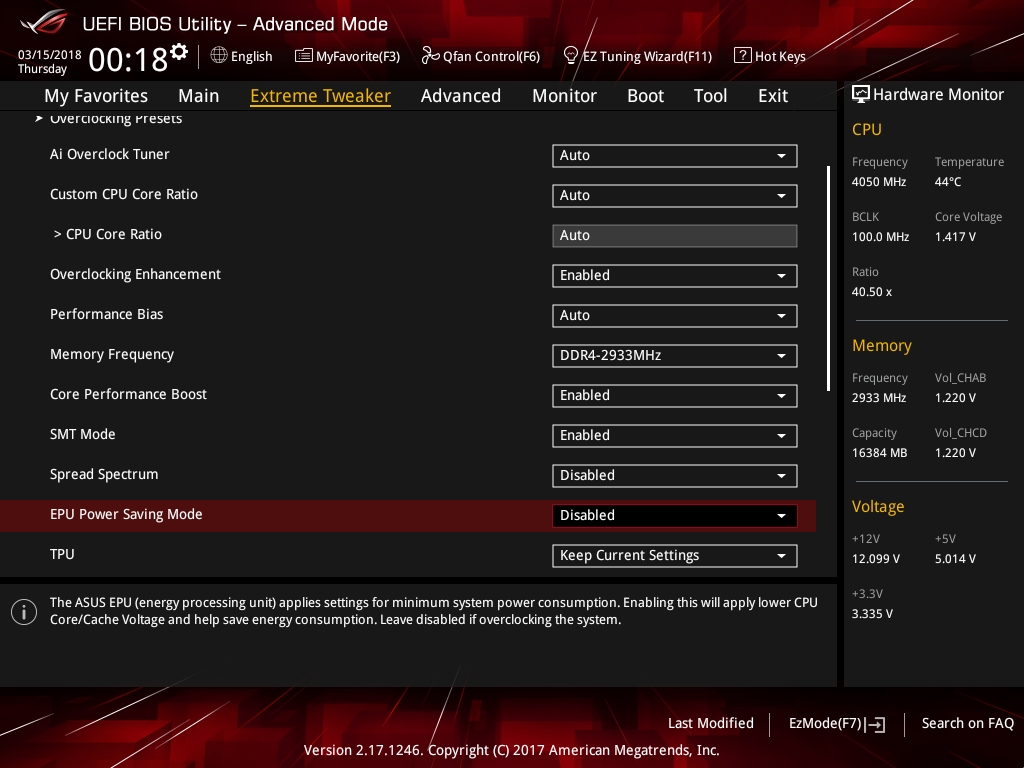
Task: Open the TPU Keep Current Settings dropdown
Action: pyautogui.click(x=674, y=556)
